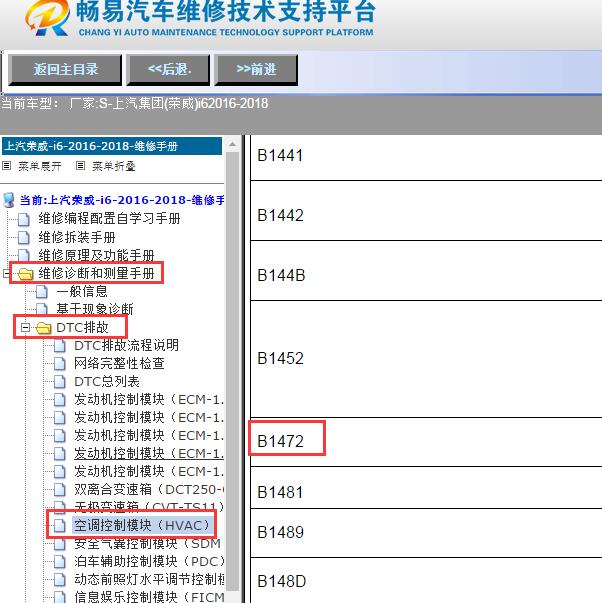602x603 pixels.
Task: Click document icon of 空调控制模块（HVAC）
Action: (x=60, y=526)
